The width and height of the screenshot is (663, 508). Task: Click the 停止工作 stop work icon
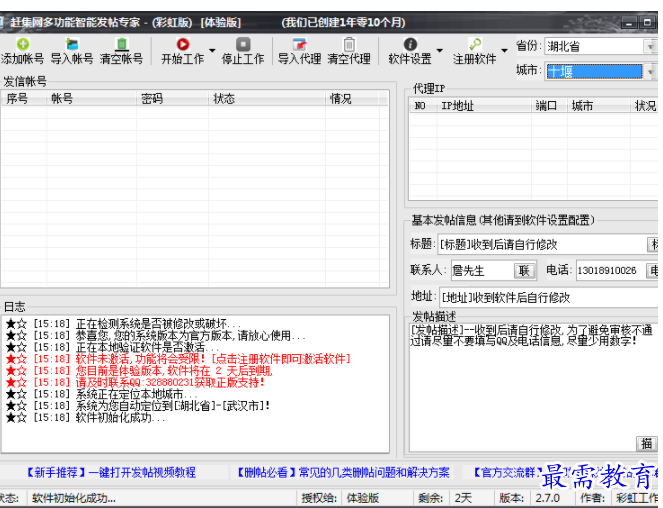pyautogui.click(x=243, y=44)
